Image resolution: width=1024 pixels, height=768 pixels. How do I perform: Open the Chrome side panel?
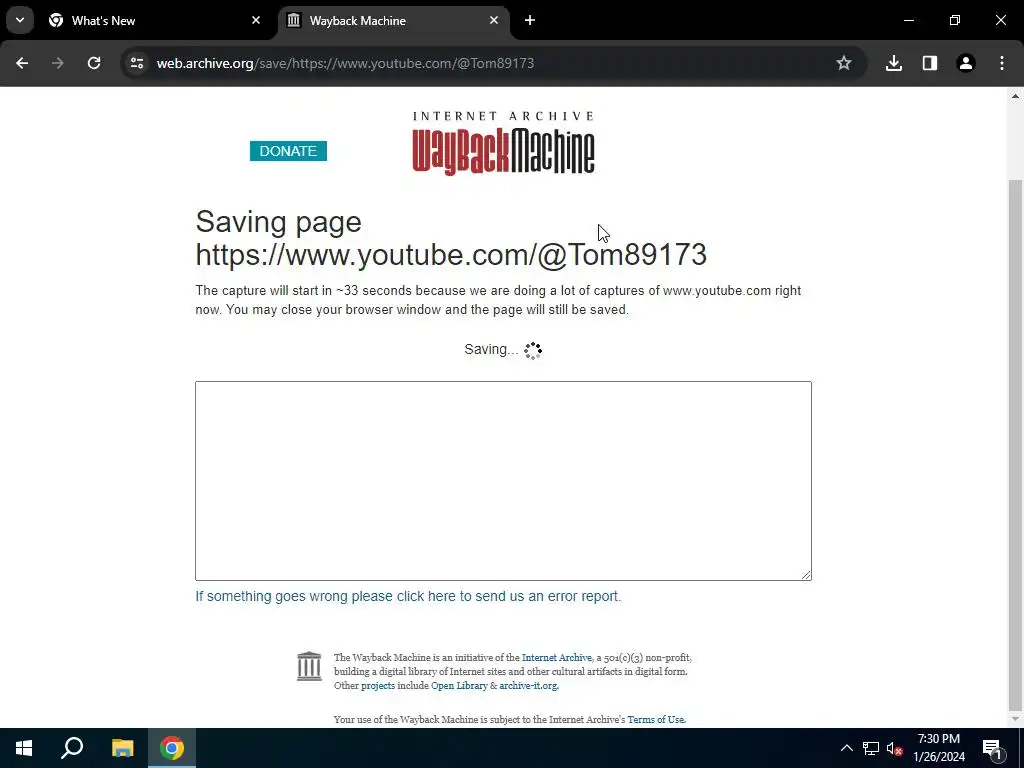pos(930,63)
